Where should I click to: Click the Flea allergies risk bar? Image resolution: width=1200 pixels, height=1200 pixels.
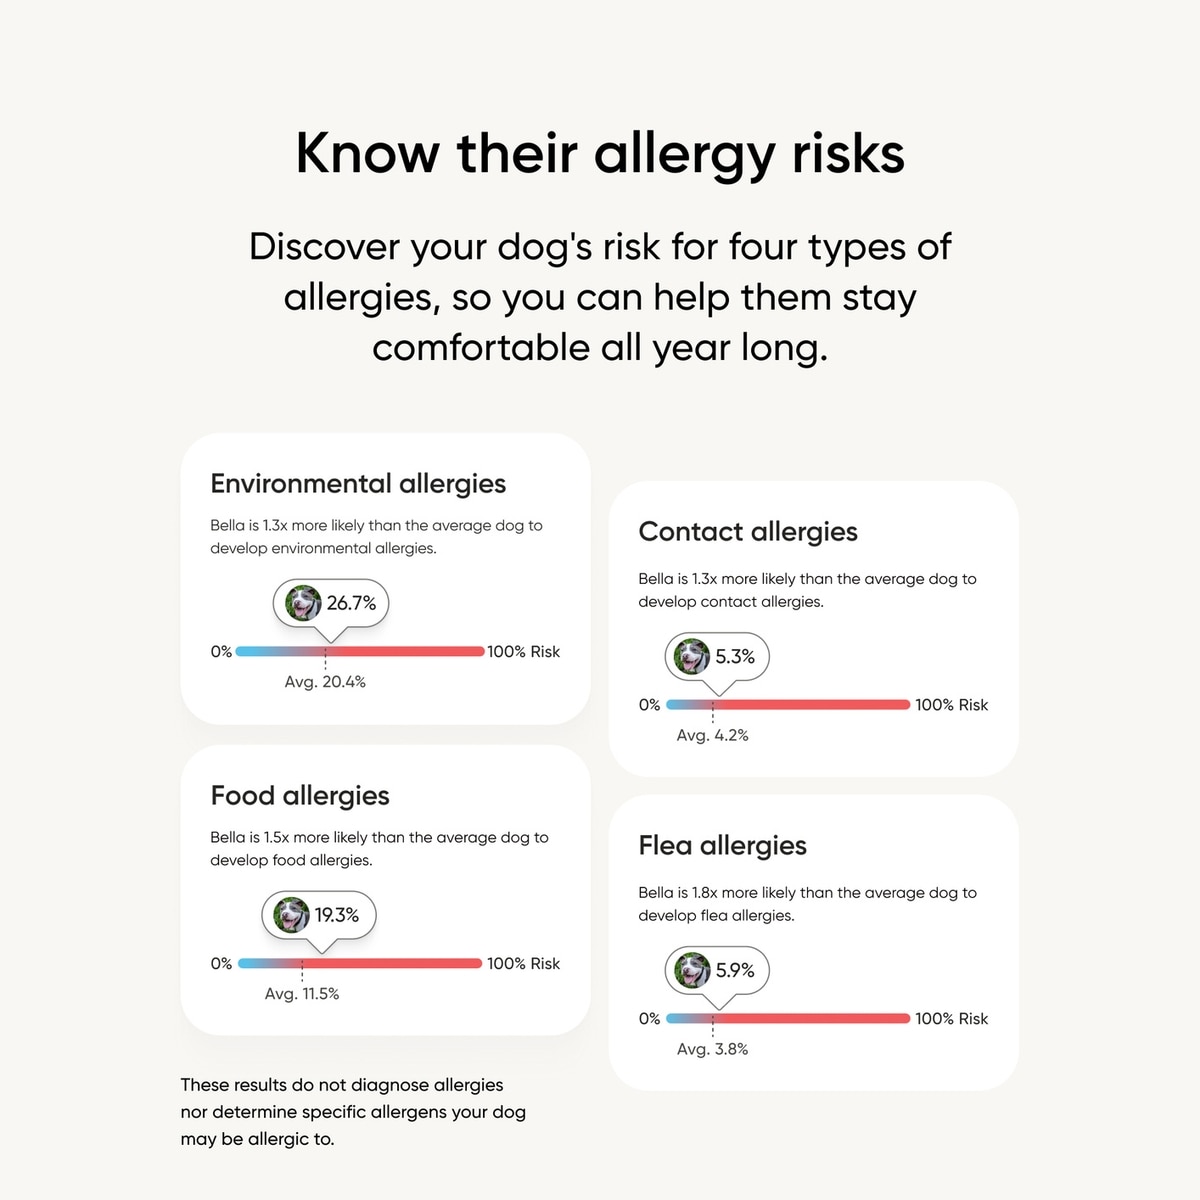point(788,1019)
